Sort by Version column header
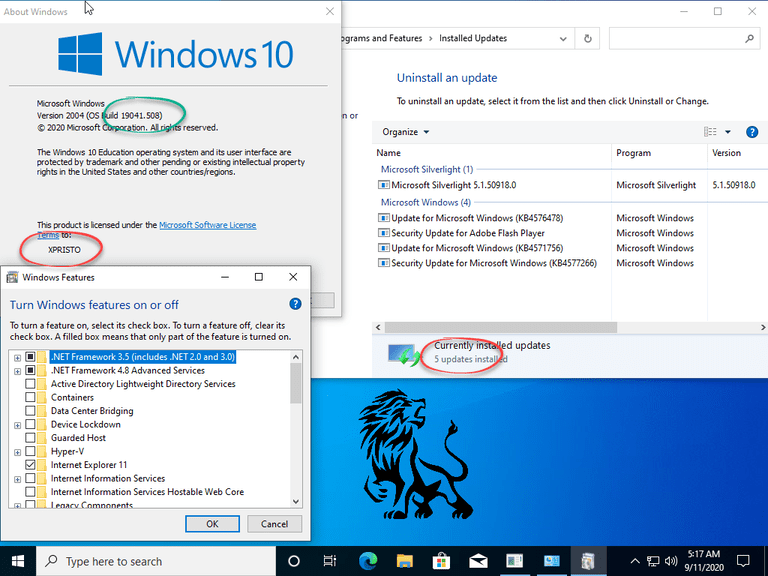This screenshot has height=576, width=768. 737,153
